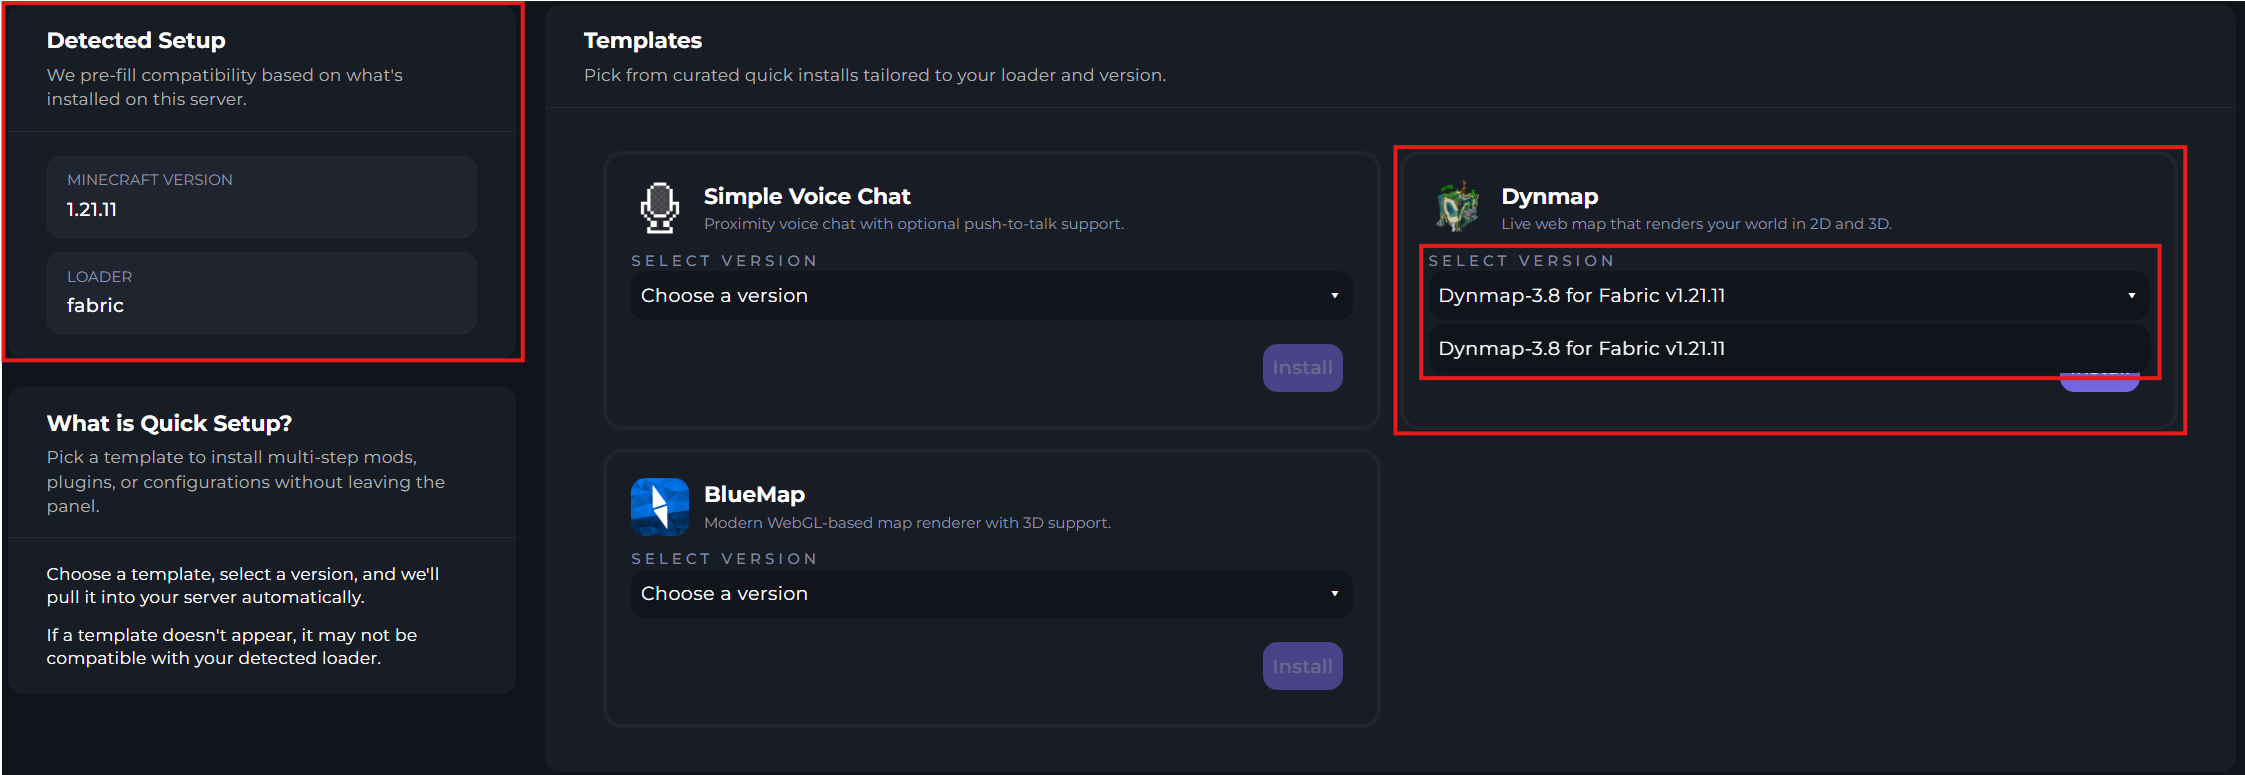Click the What is Quick Setup? heading

tap(169, 423)
